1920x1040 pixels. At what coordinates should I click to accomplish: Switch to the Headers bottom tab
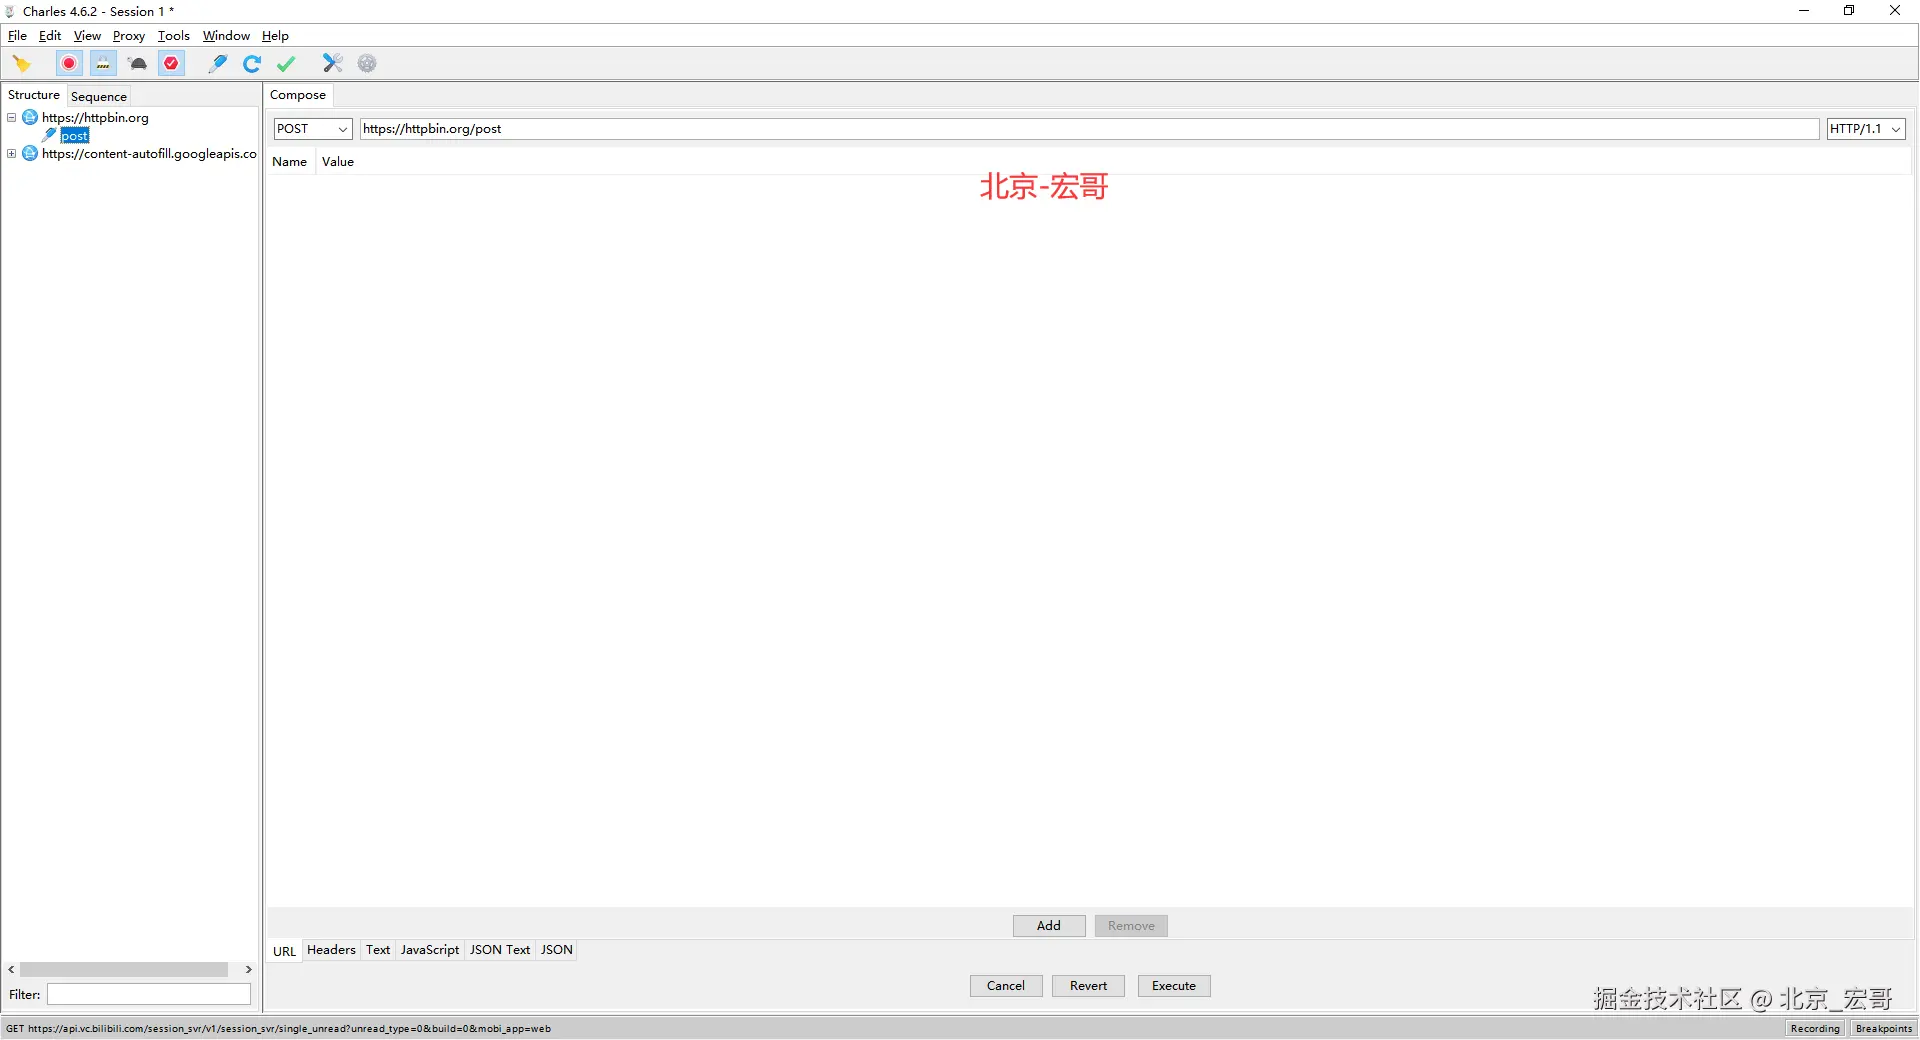pyautogui.click(x=331, y=950)
